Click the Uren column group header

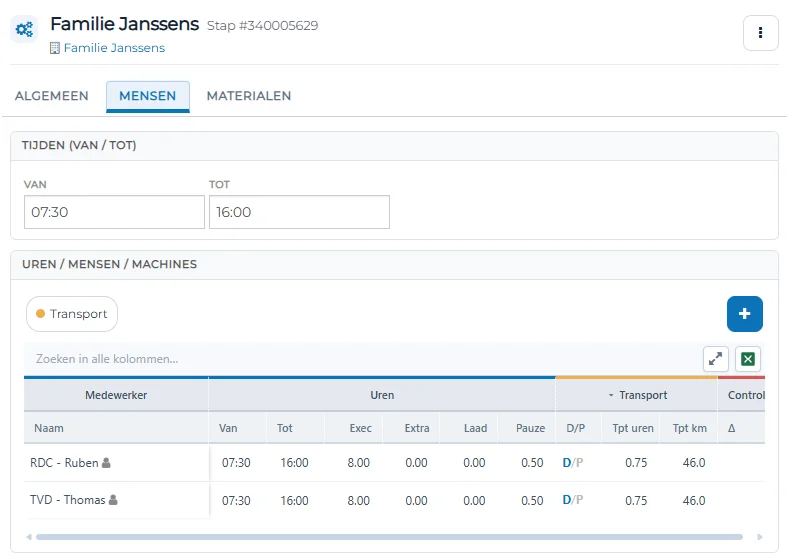[382, 395]
